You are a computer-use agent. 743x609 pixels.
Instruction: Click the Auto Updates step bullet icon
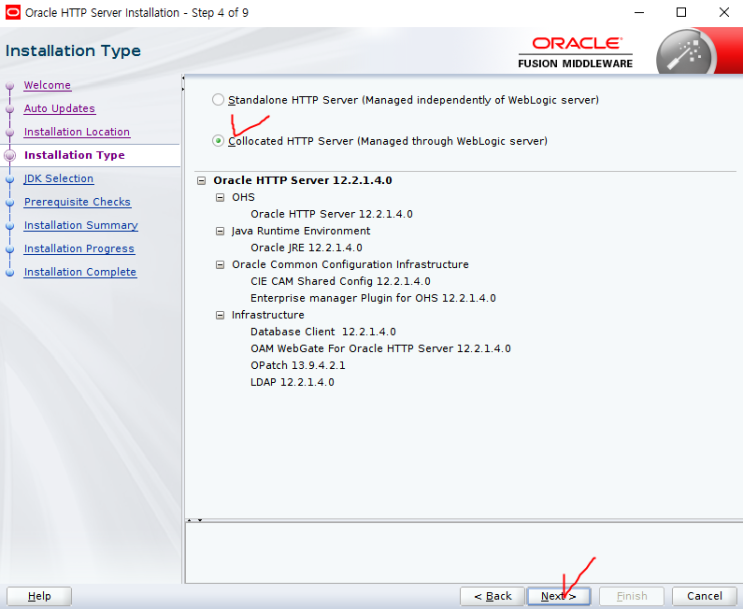point(9,109)
